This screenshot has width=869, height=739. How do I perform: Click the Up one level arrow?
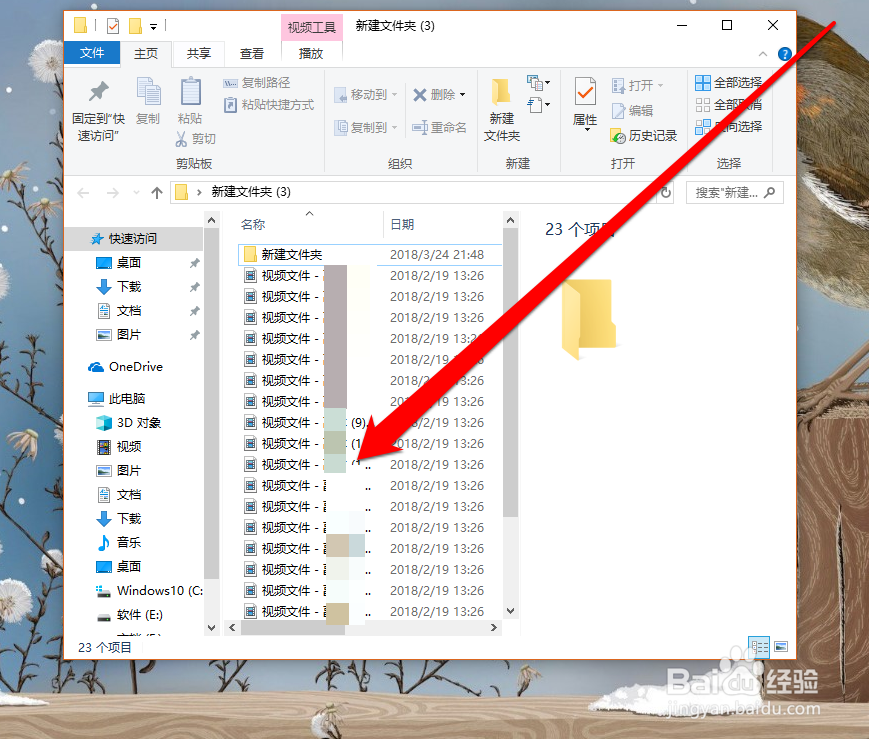pyautogui.click(x=157, y=193)
